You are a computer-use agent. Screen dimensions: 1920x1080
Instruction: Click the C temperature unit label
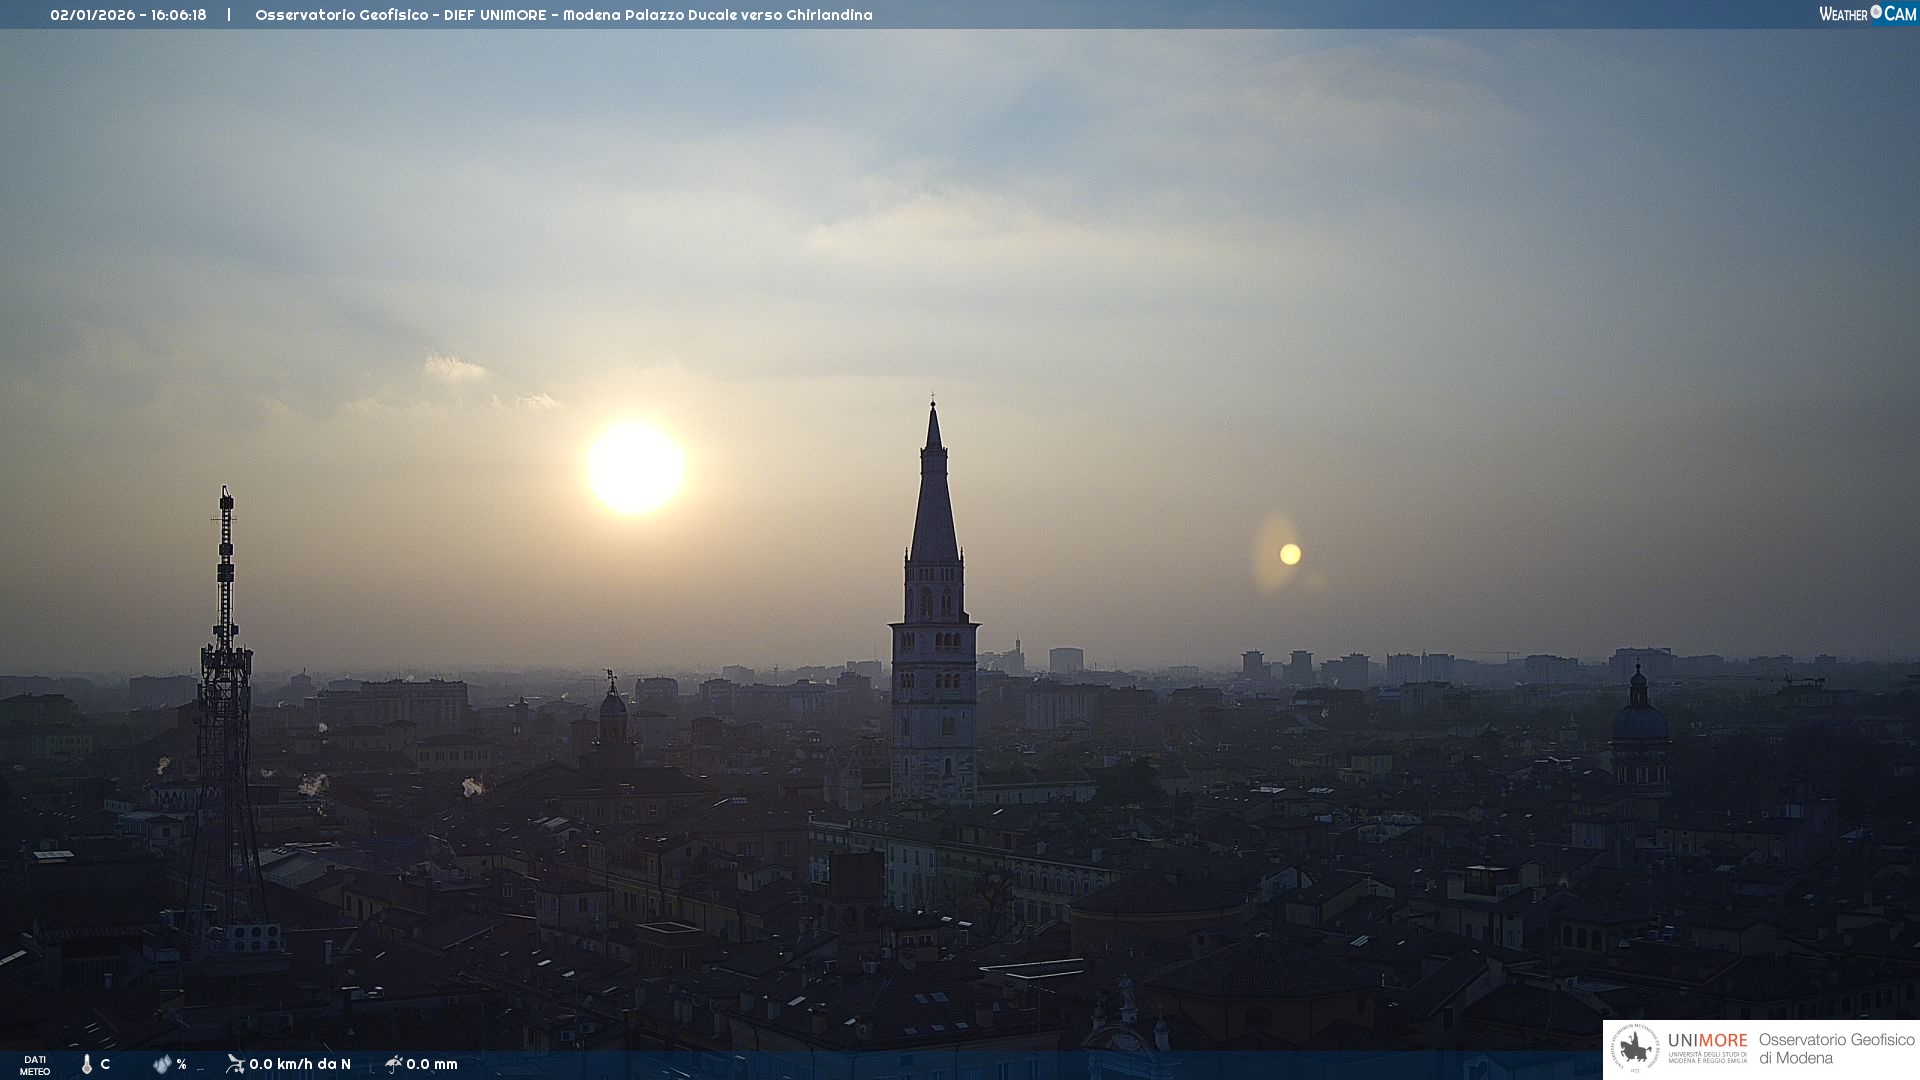(105, 1064)
